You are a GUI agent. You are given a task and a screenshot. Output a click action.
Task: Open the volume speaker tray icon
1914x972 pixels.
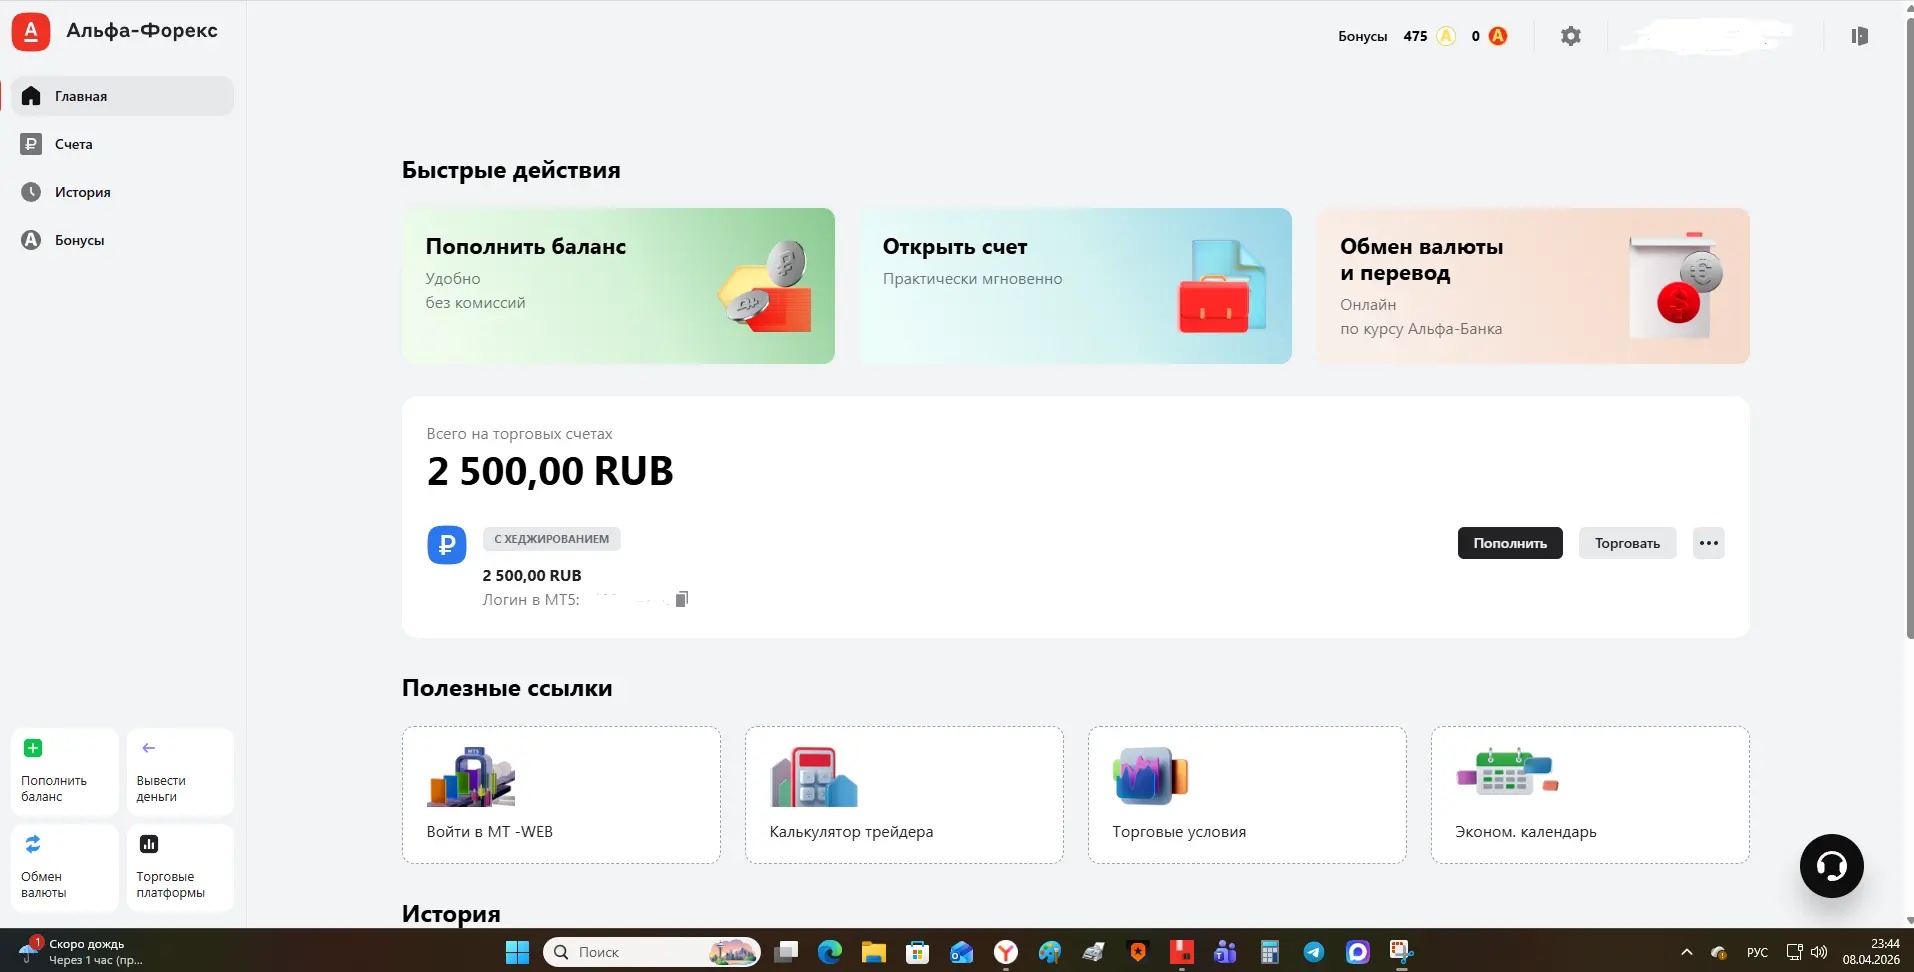coord(1819,952)
